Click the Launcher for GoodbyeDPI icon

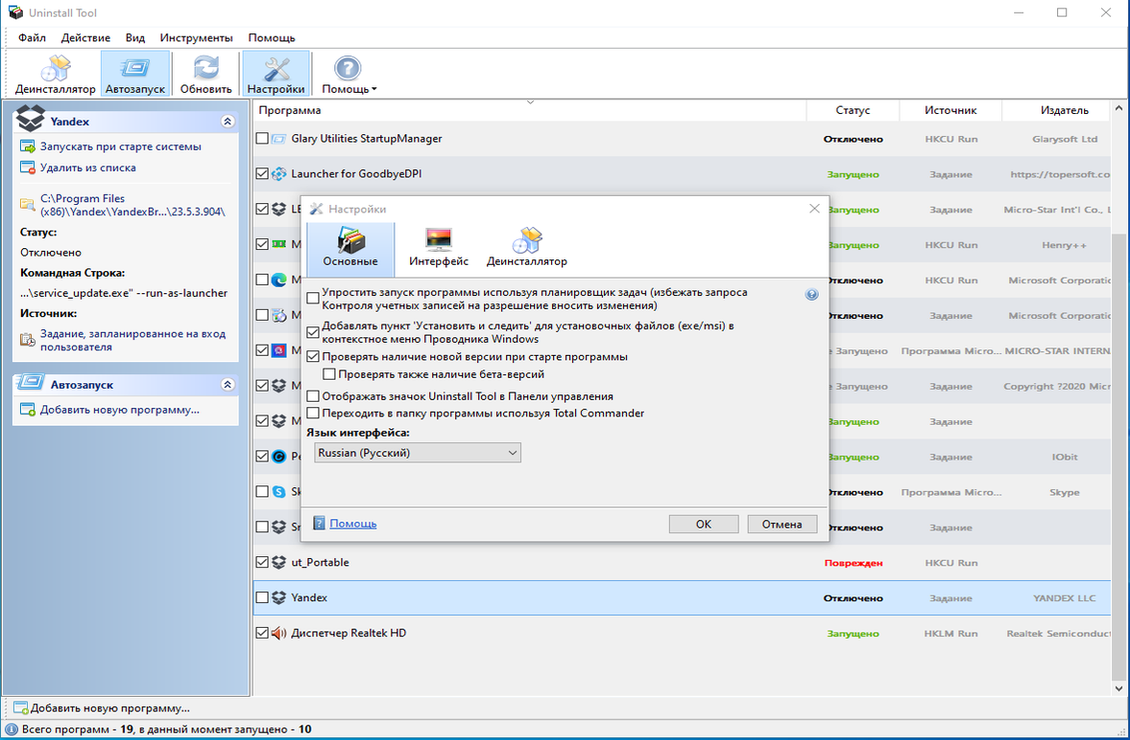pos(279,174)
